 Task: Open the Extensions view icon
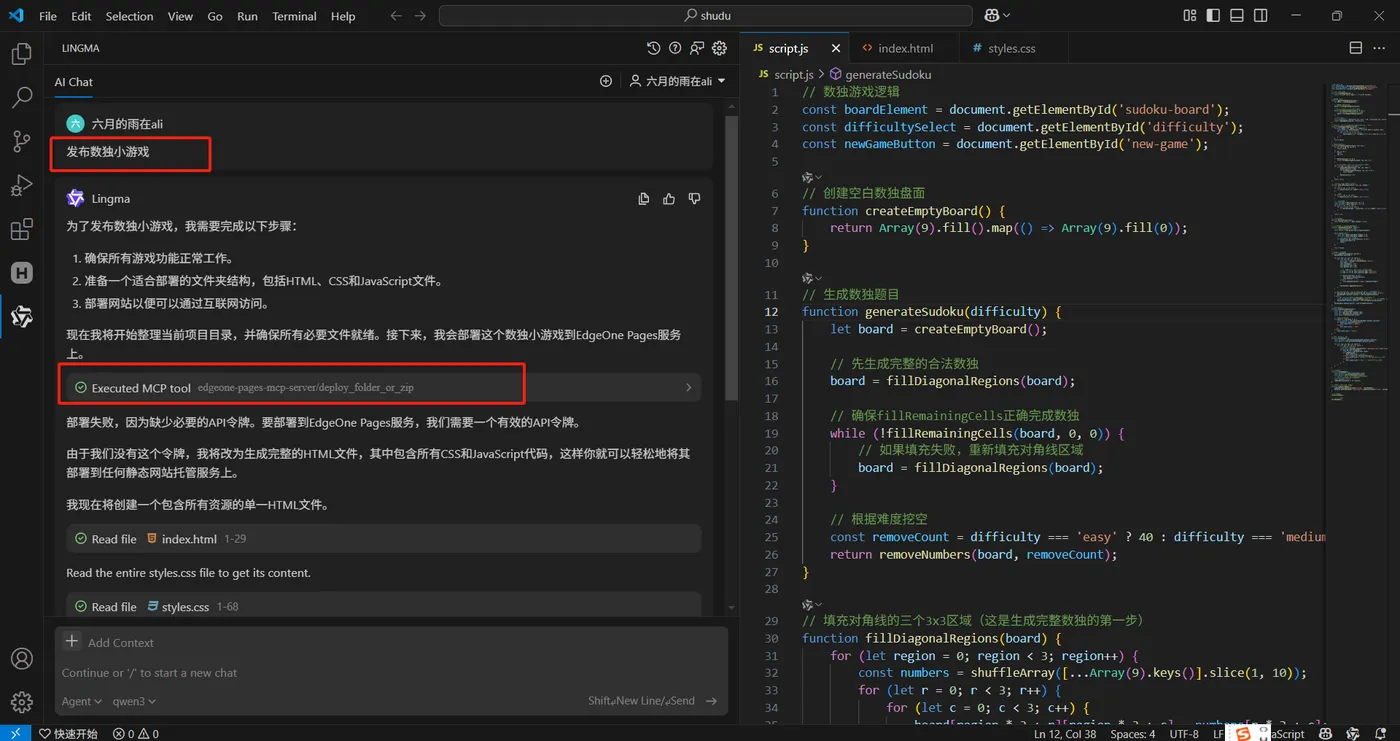(x=21, y=230)
